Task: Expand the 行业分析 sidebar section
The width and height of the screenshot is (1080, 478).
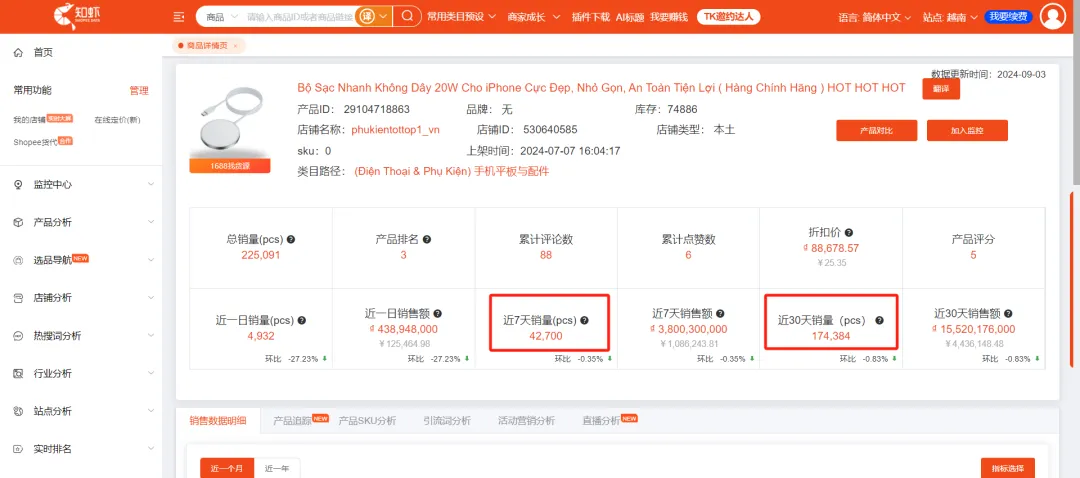Action: [151, 374]
